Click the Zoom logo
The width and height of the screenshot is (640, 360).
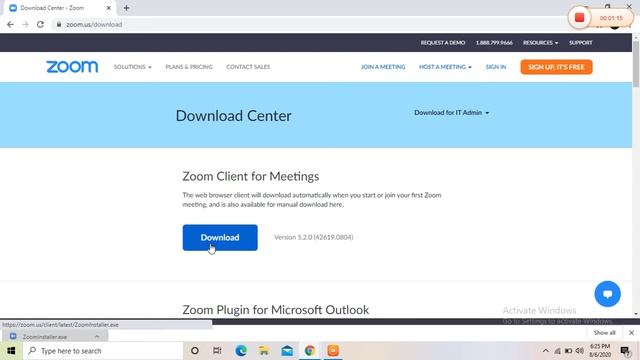click(x=72, y=67)
